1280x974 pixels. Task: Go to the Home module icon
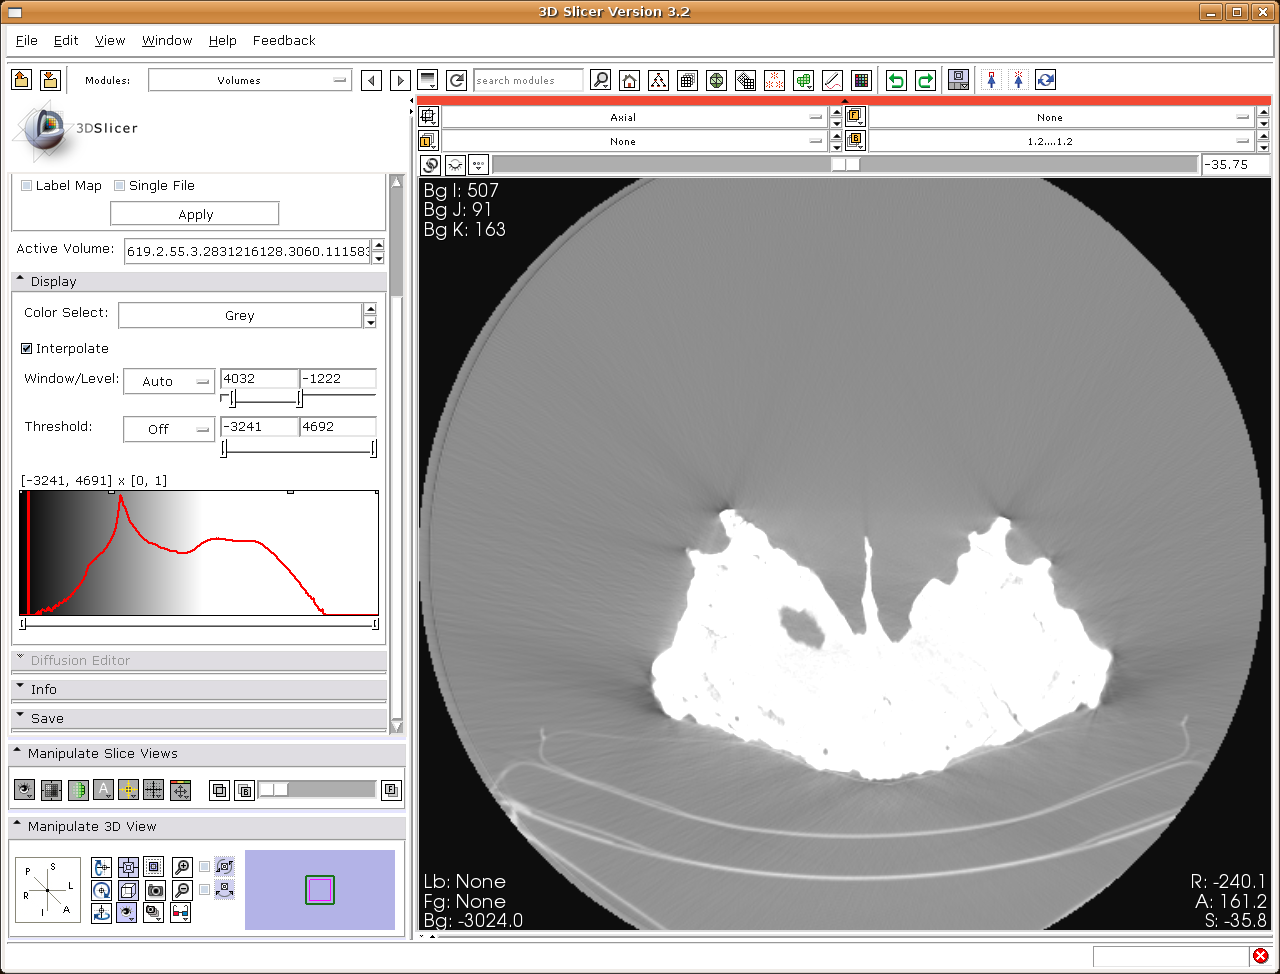click(629, 80)
